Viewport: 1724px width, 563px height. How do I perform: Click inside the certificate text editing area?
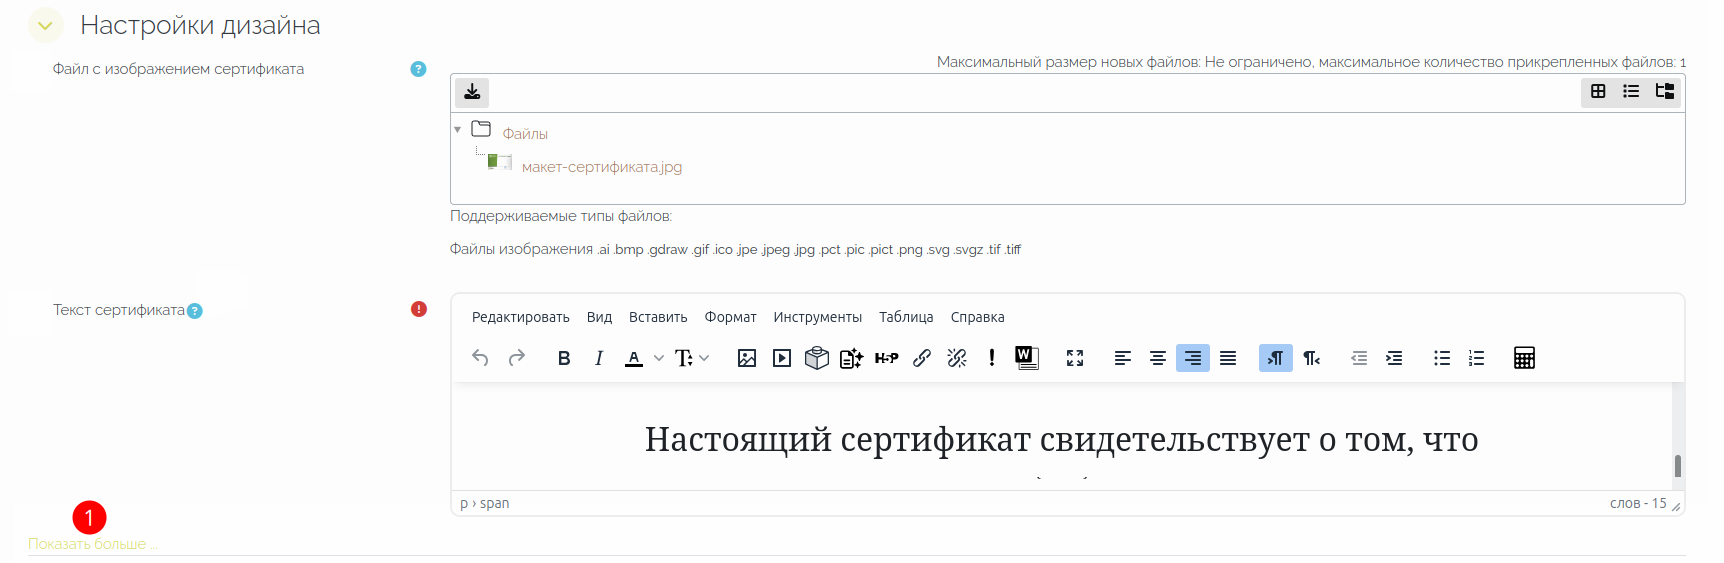(1060, 439)
